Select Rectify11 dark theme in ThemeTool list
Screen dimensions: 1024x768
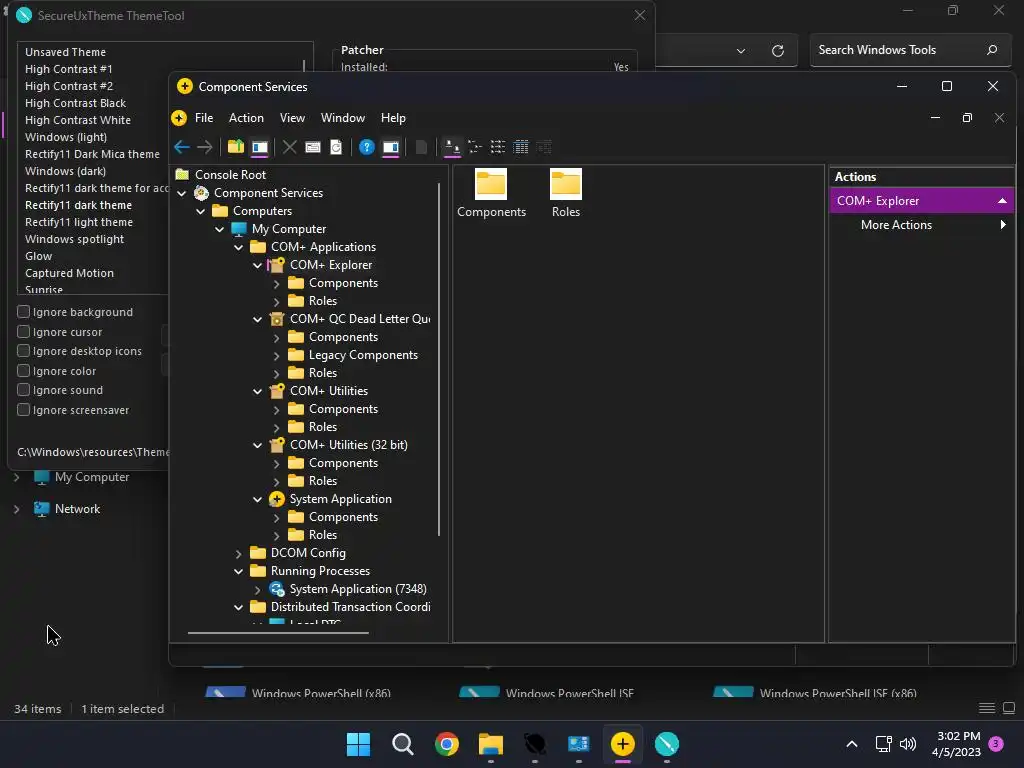[78, 205]
